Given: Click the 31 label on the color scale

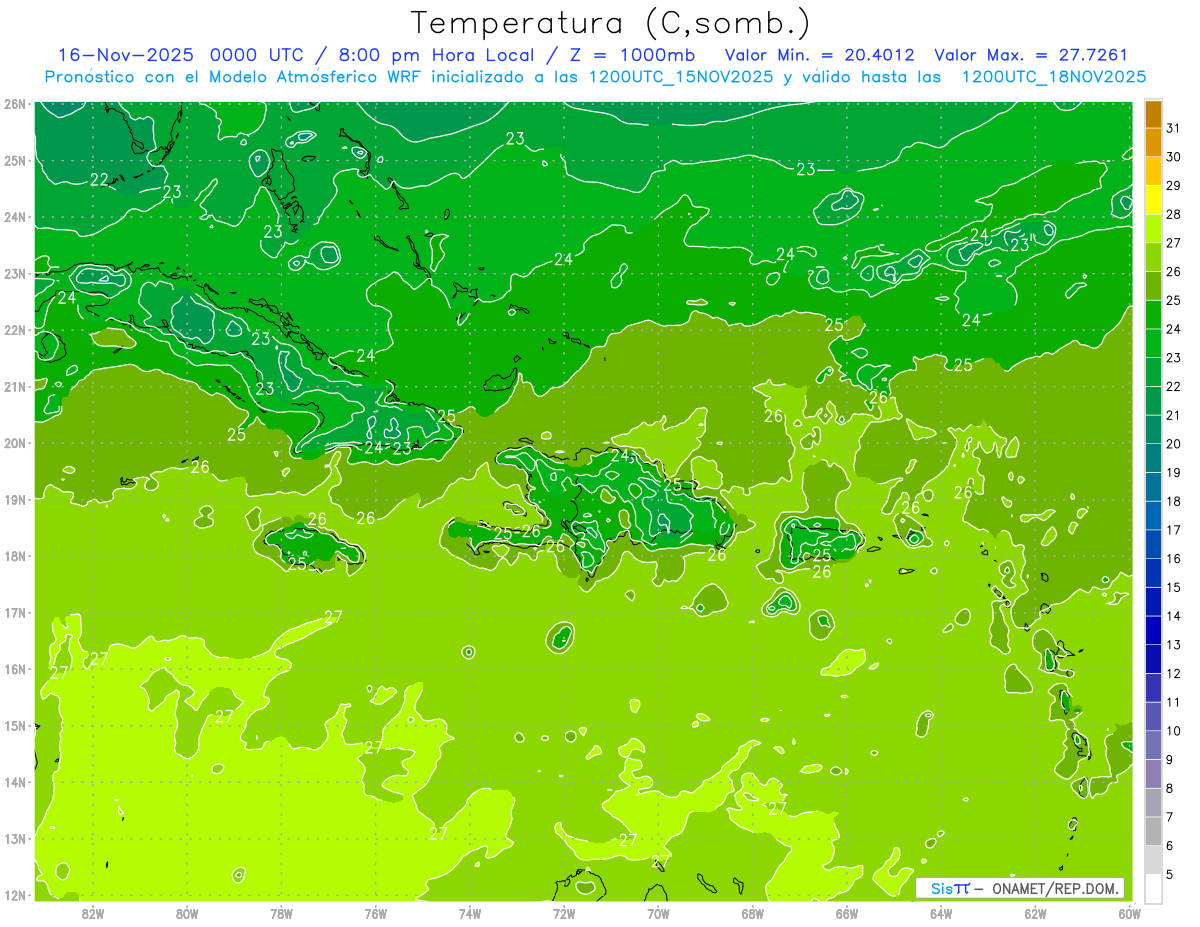Looking at the screenshot, I should tap(1173, 128).
